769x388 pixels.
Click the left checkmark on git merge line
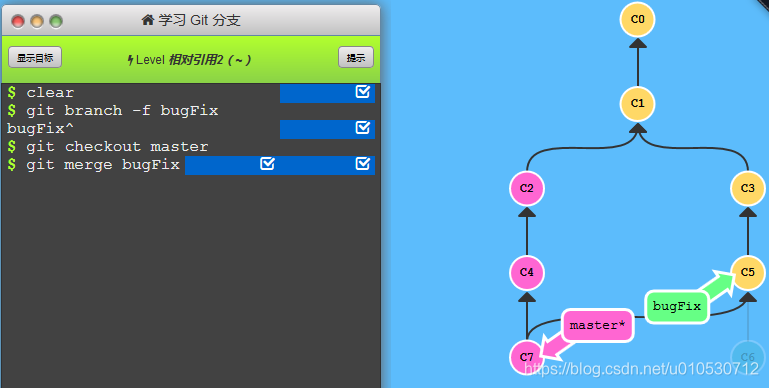click(267, 163)
